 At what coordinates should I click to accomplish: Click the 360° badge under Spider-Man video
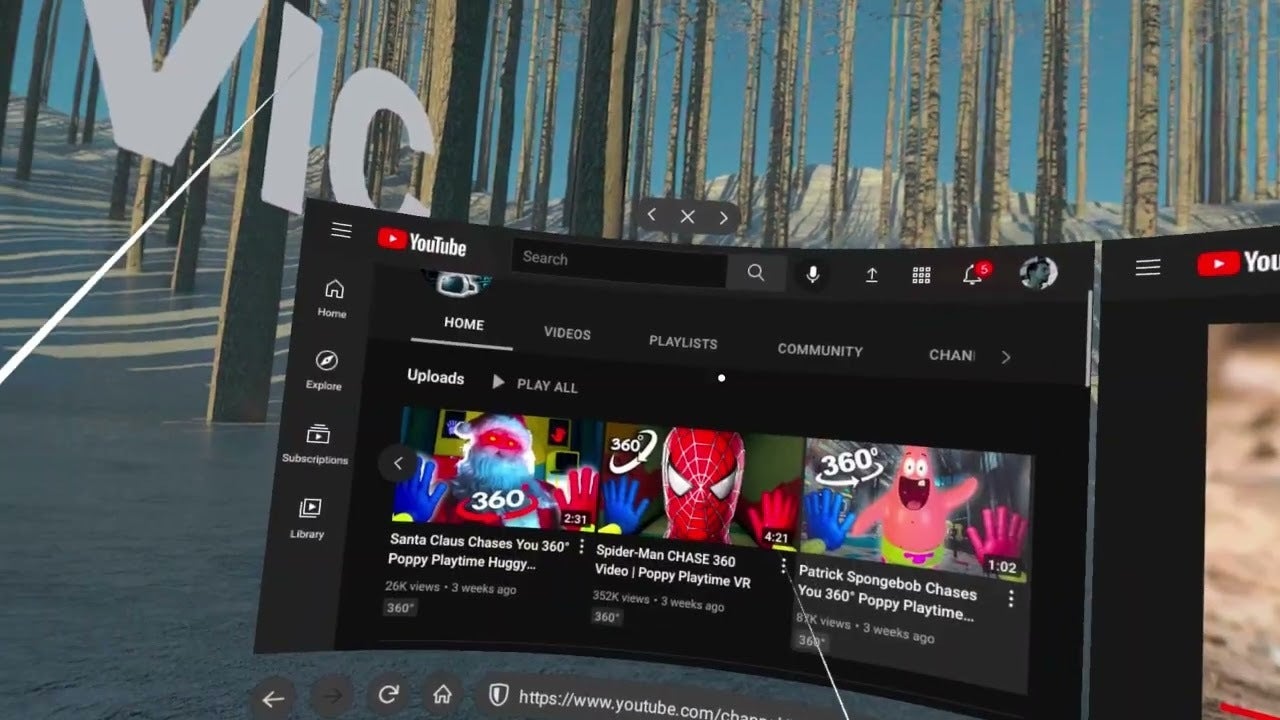coord(606,617)
